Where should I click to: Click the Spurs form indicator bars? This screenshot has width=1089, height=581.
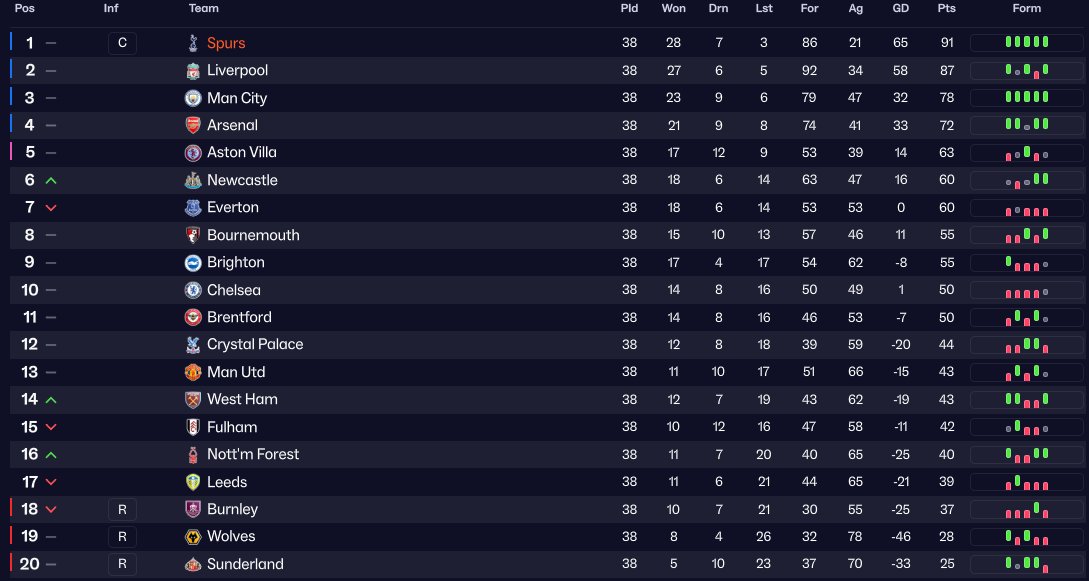click(1027, 42)
